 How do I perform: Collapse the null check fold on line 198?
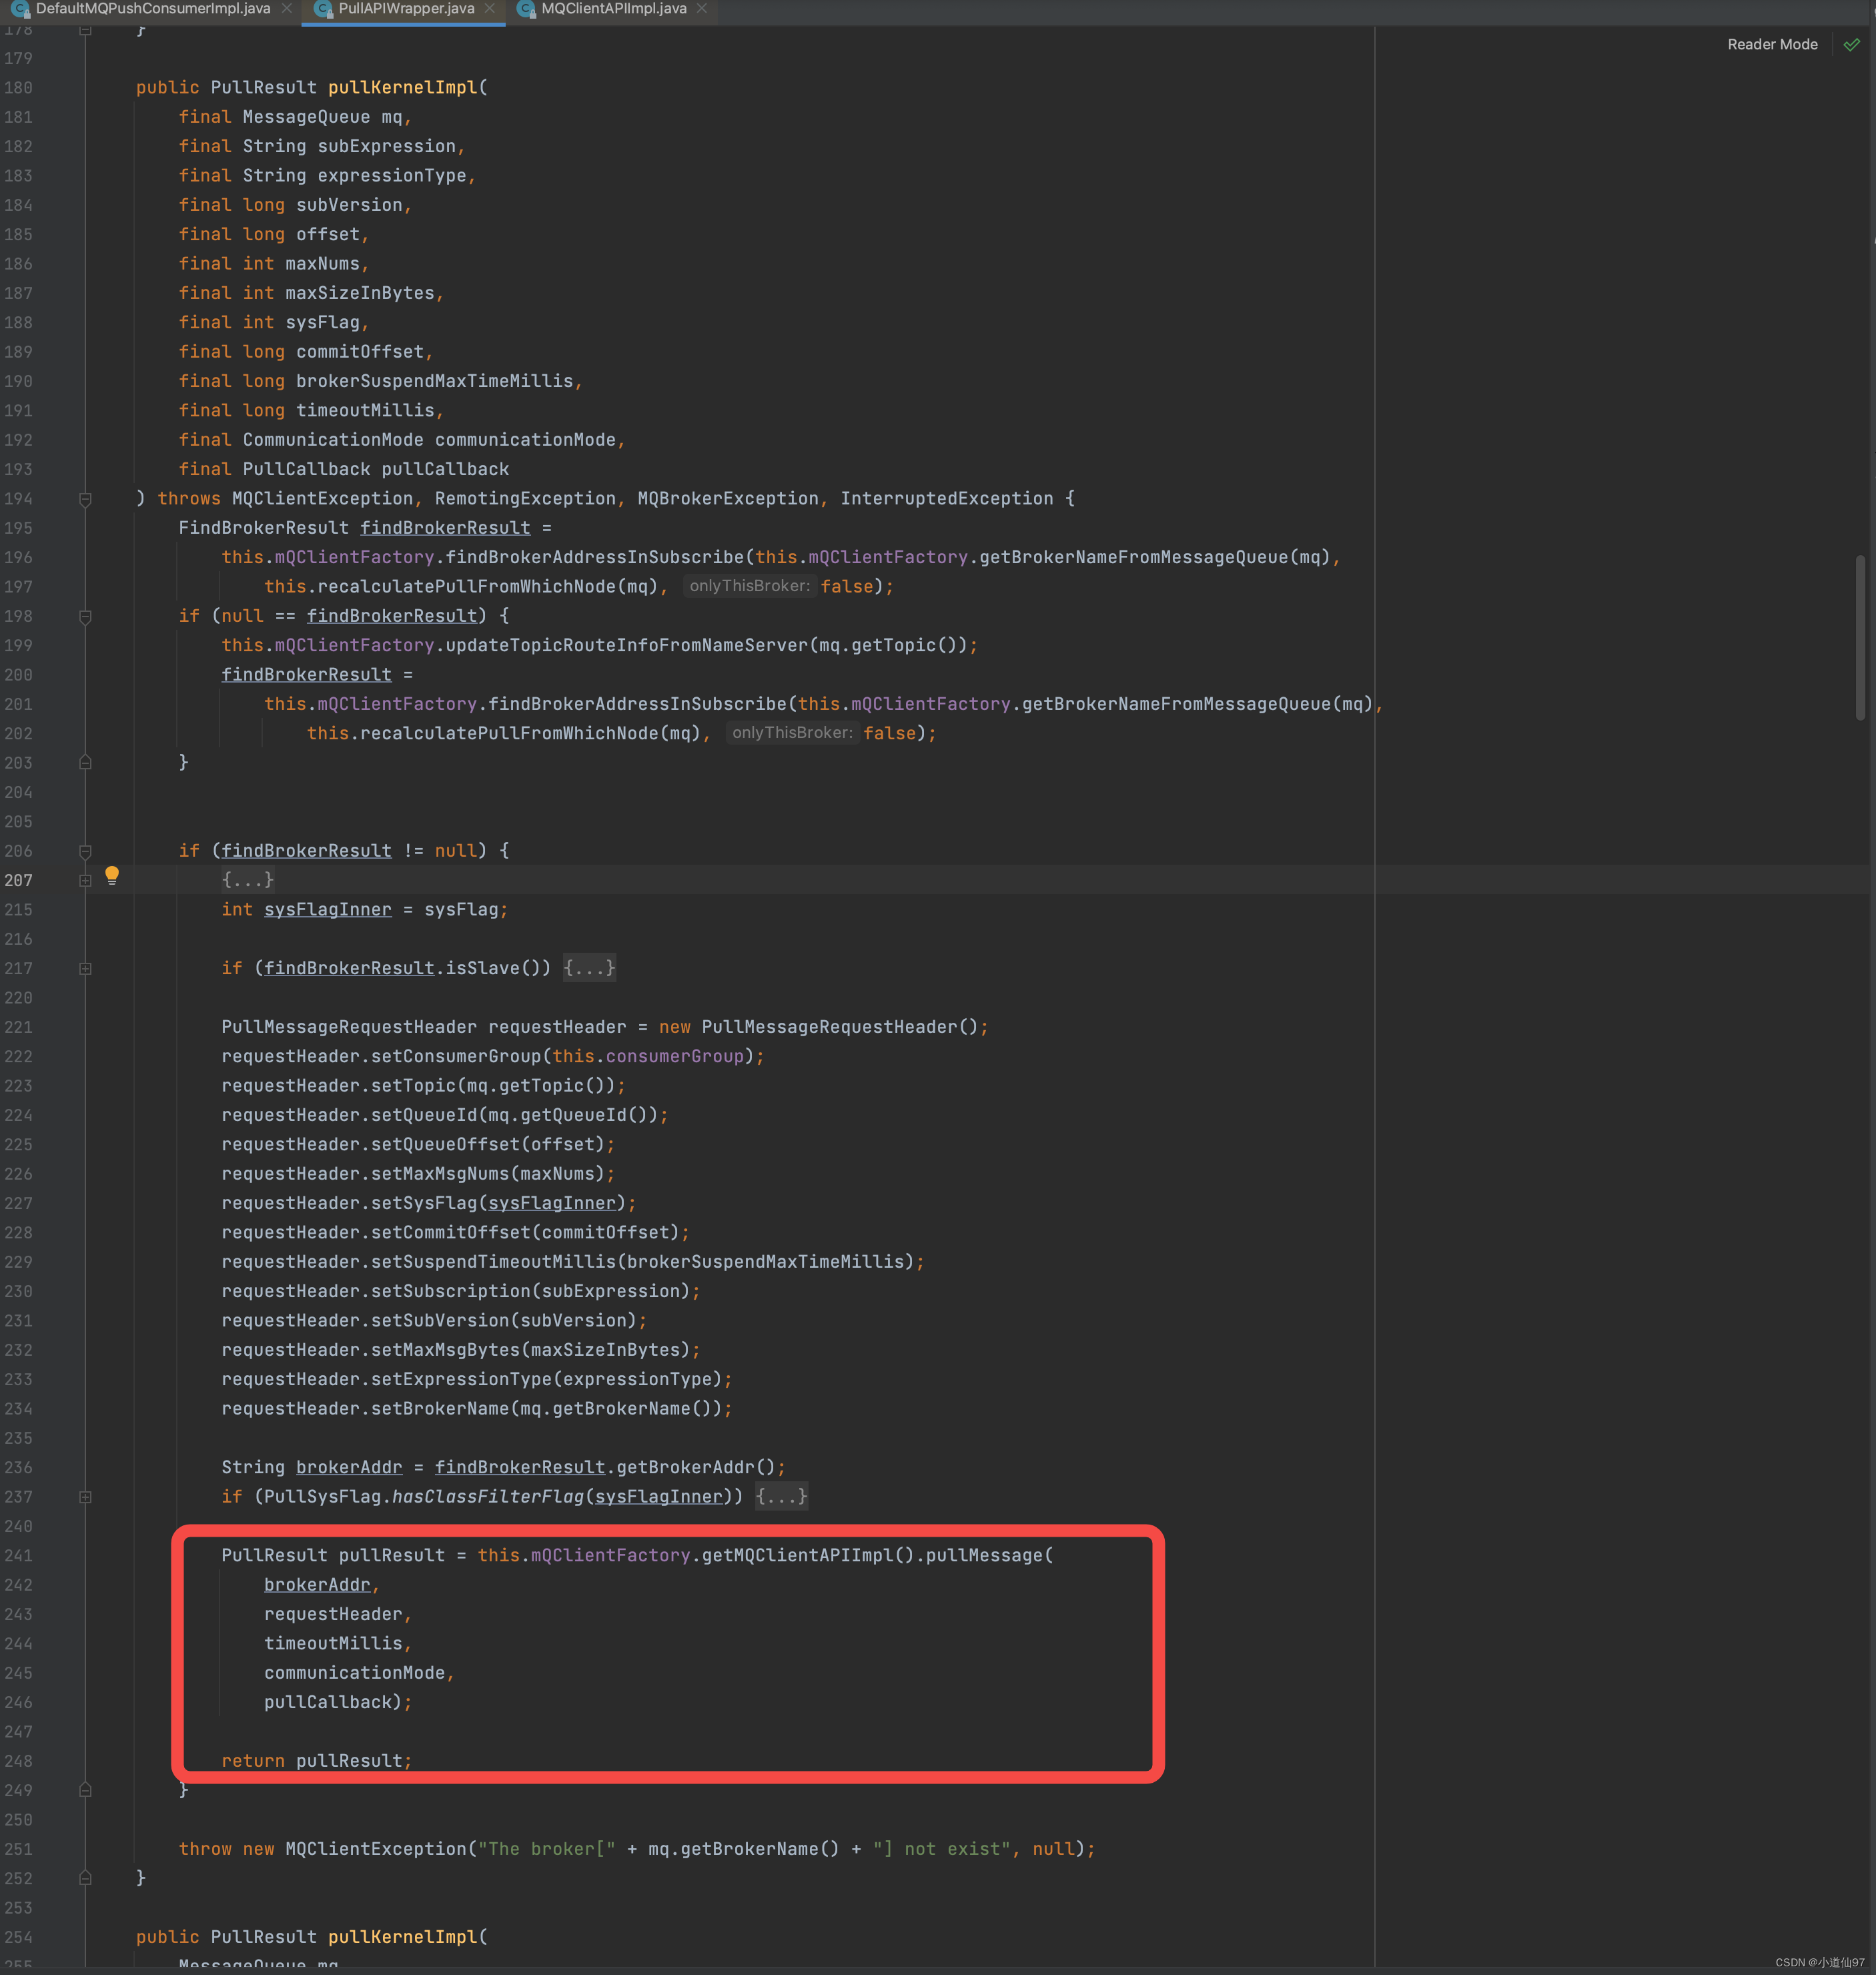[x=85, y=616]
